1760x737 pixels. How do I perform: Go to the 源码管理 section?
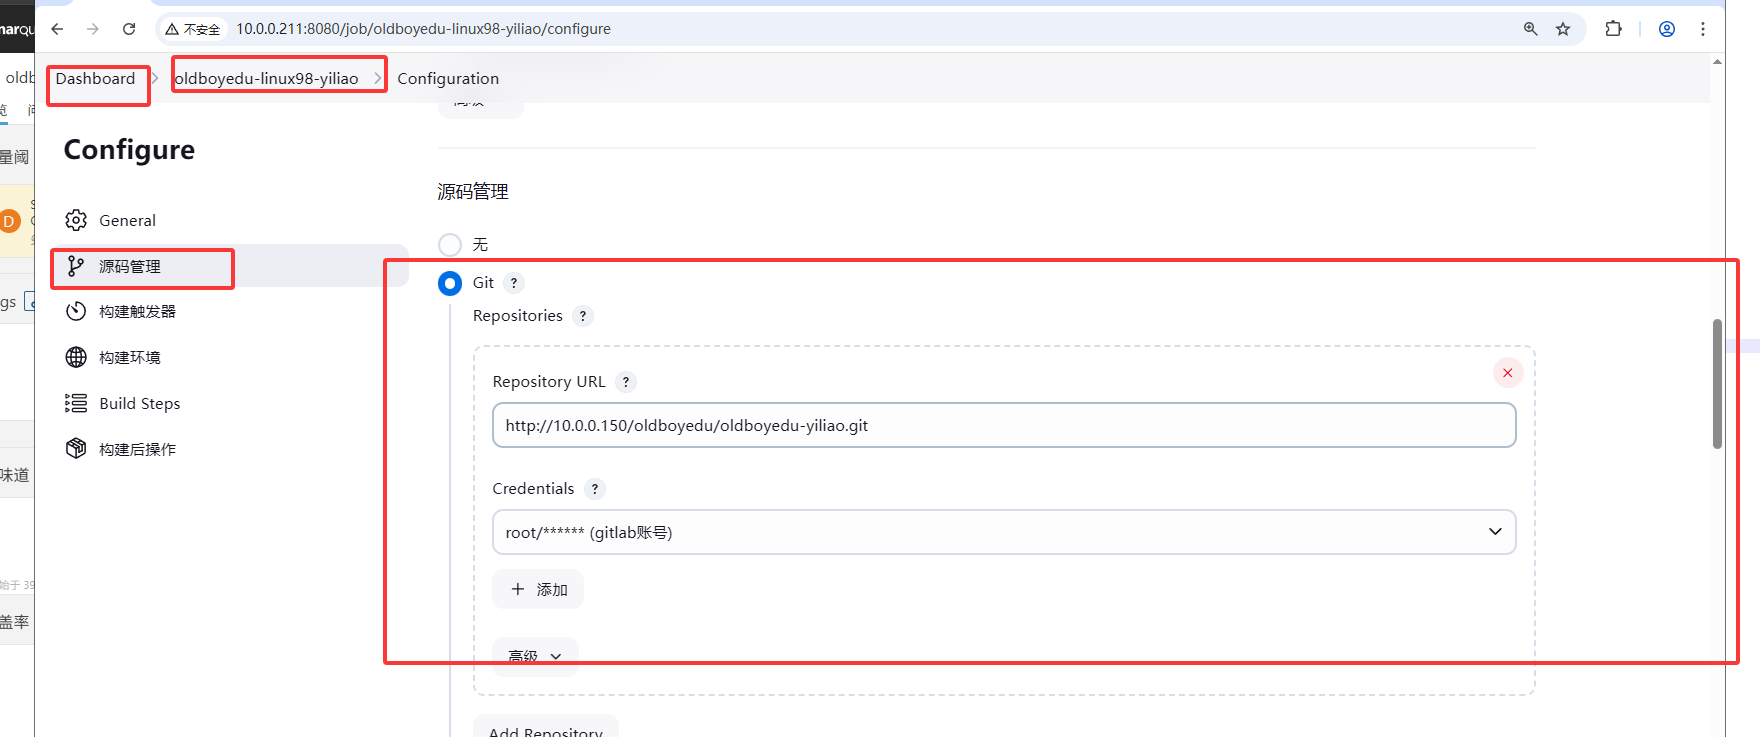[x=231, y=266]
